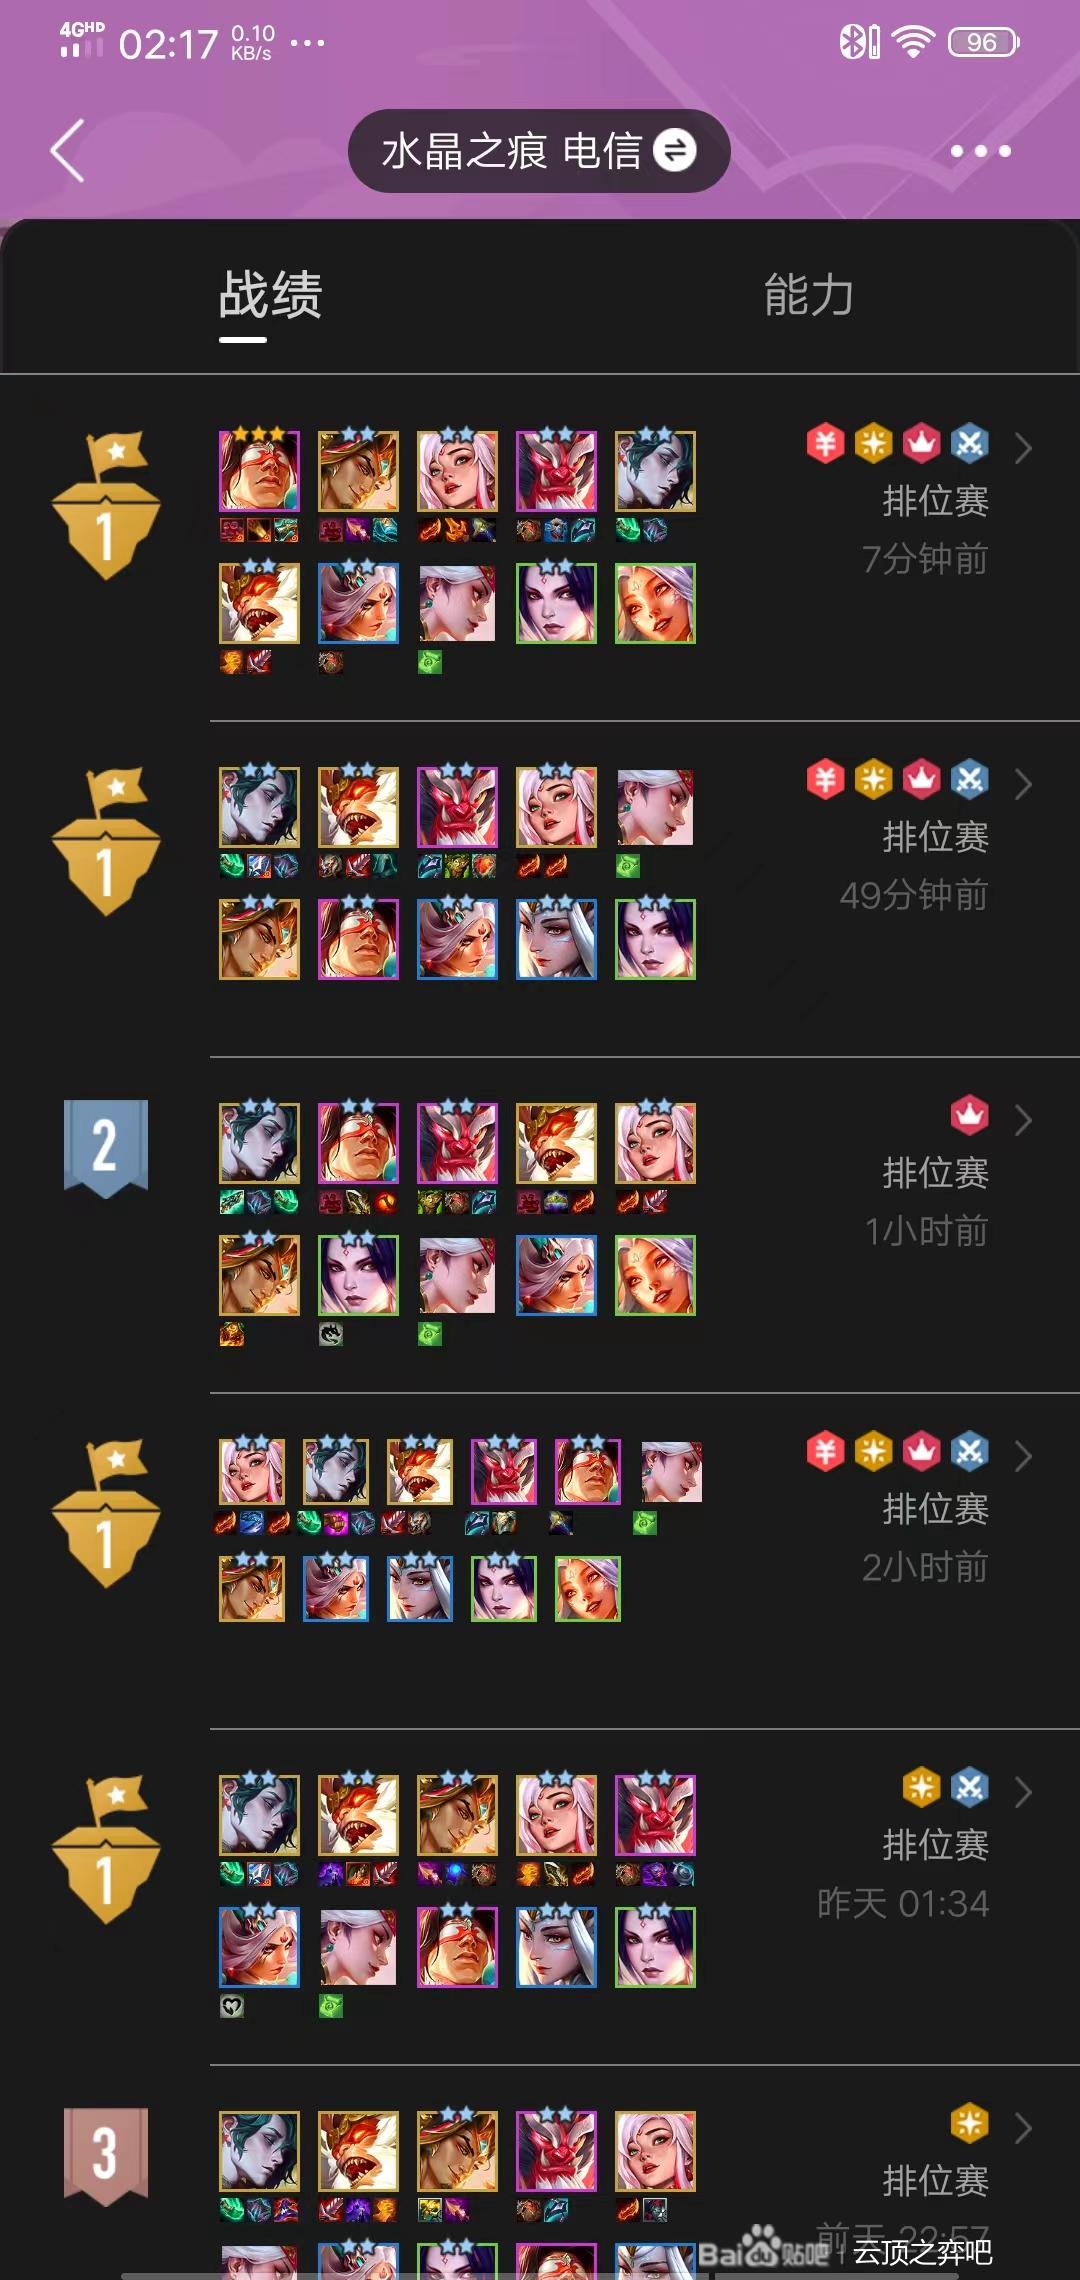This screenshot has width=1080, height=2280.
Task: Tap red crown badge on 1小时前 match
Action: 970,1115
